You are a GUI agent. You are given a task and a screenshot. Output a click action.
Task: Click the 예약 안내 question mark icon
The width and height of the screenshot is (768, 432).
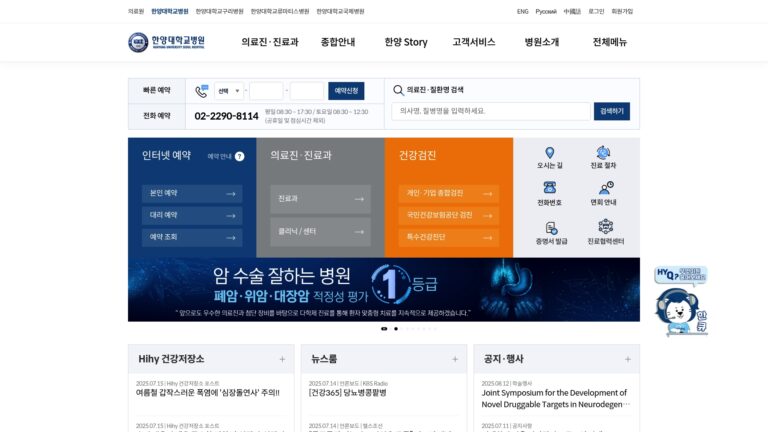point(239,156)
